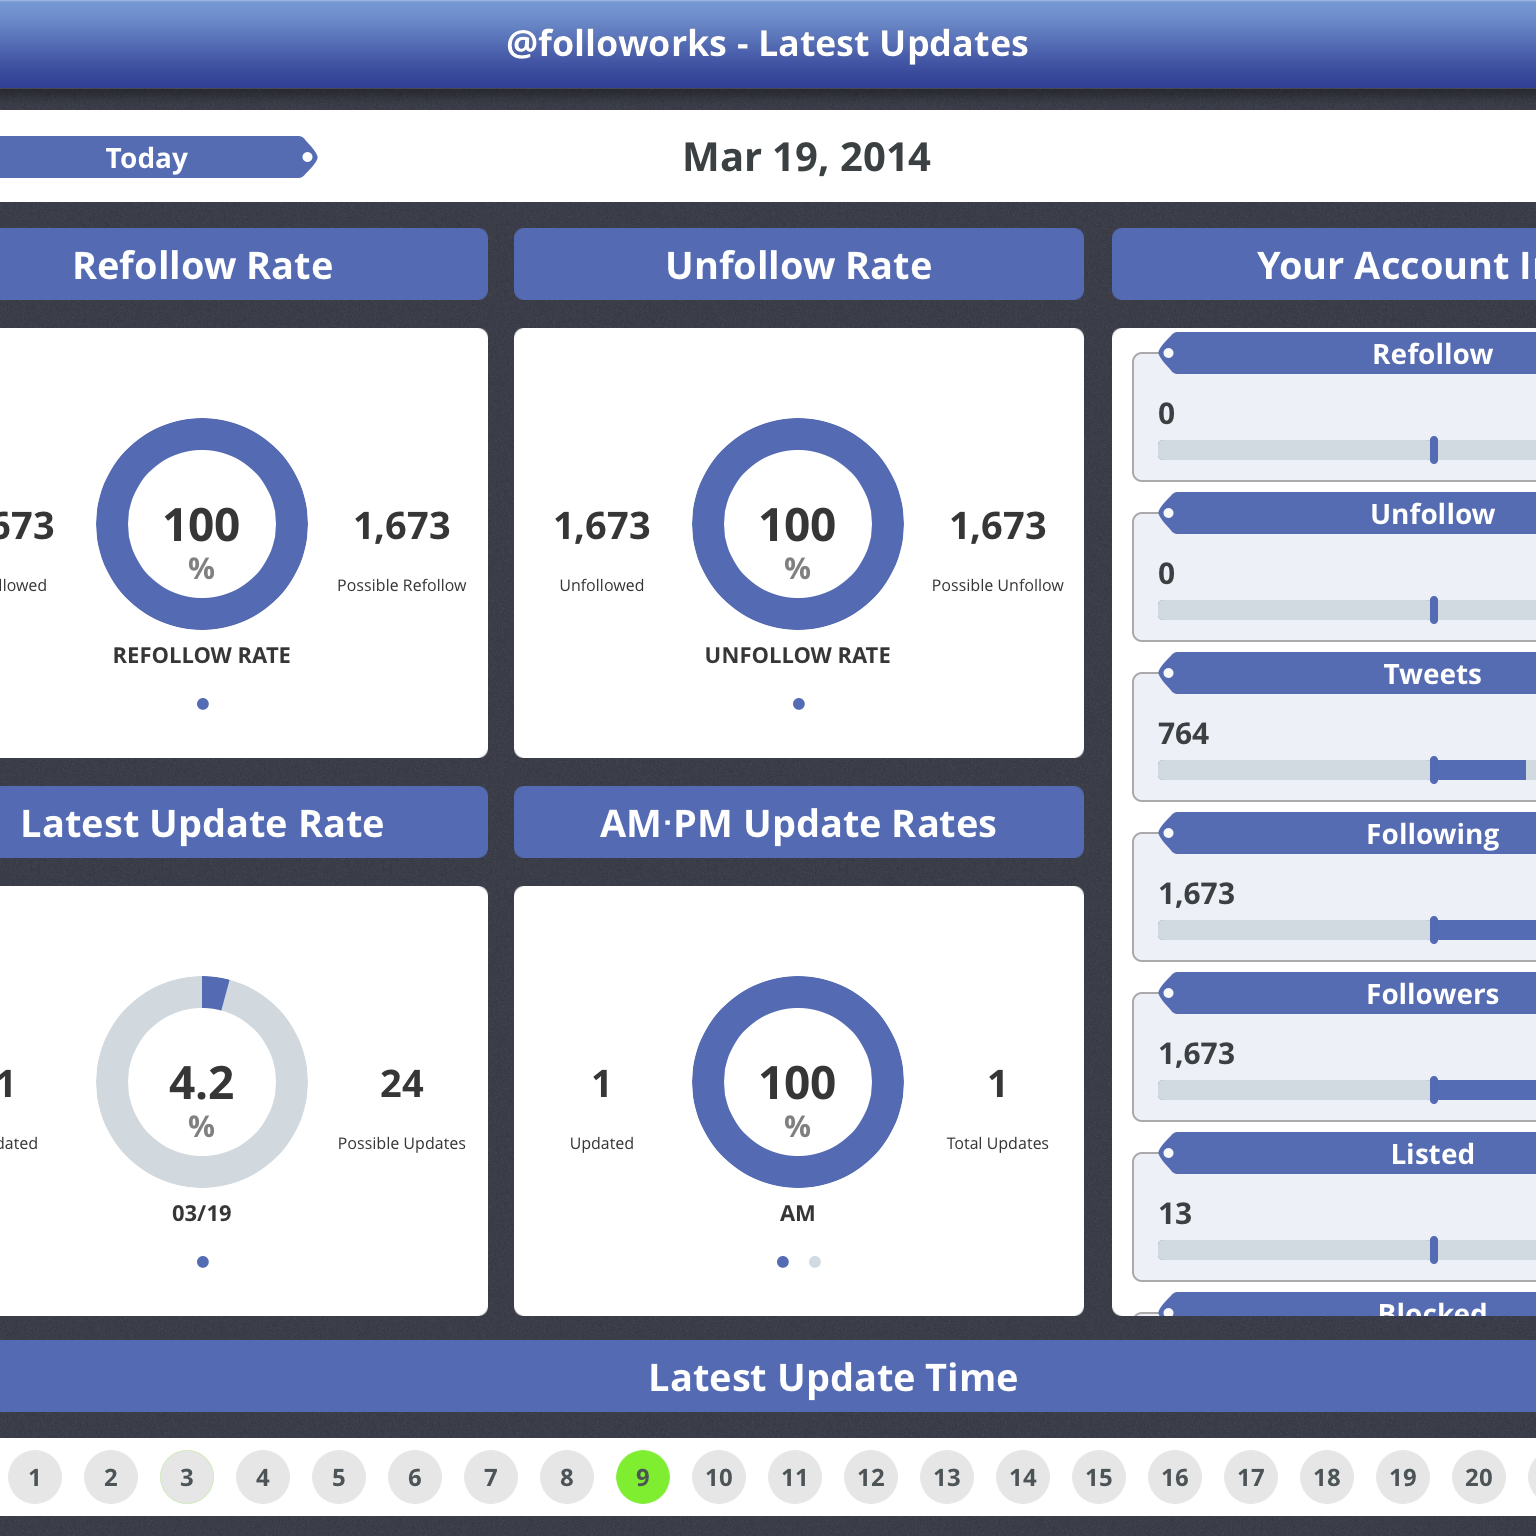Click the Listed tag label
The width and height of the screenshot is (1536, 1536).
1432,1154
